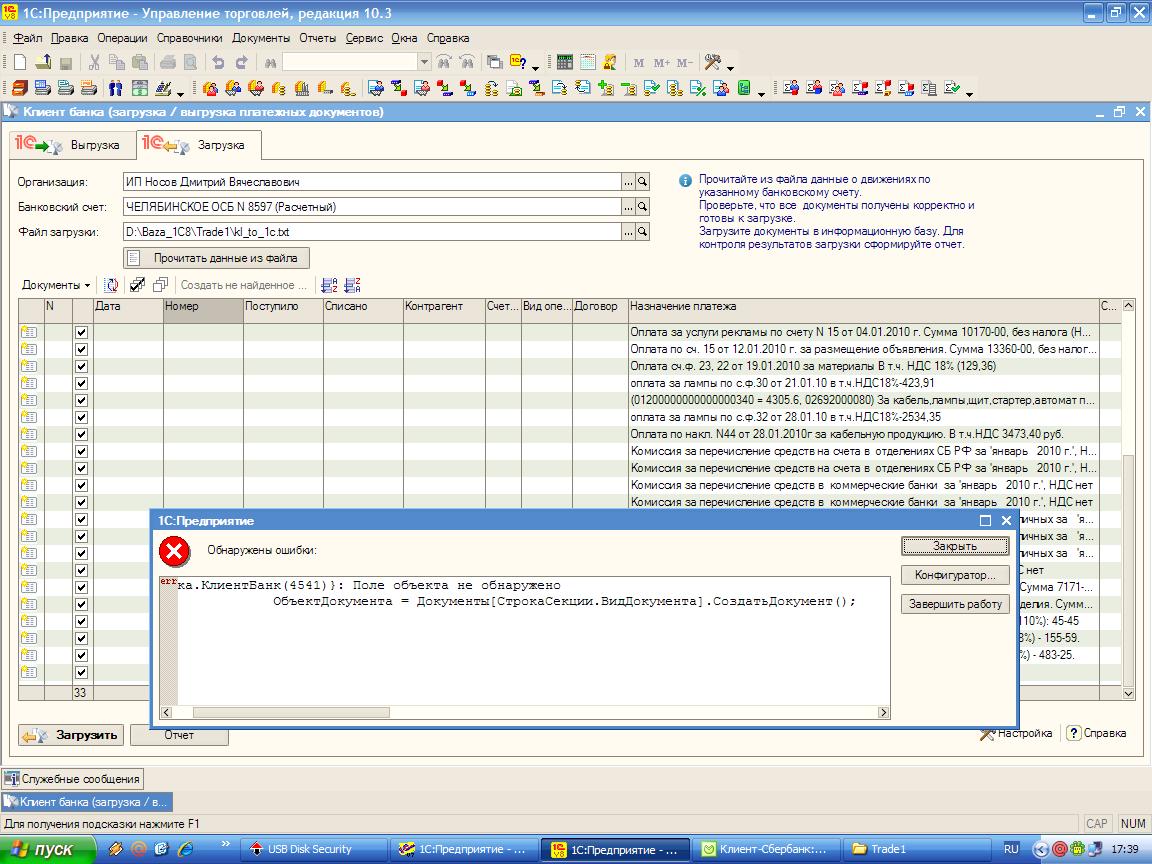This screenshot has height=864, width=1152.
Task: Open file using the folder icon
Action: [43, 62]
